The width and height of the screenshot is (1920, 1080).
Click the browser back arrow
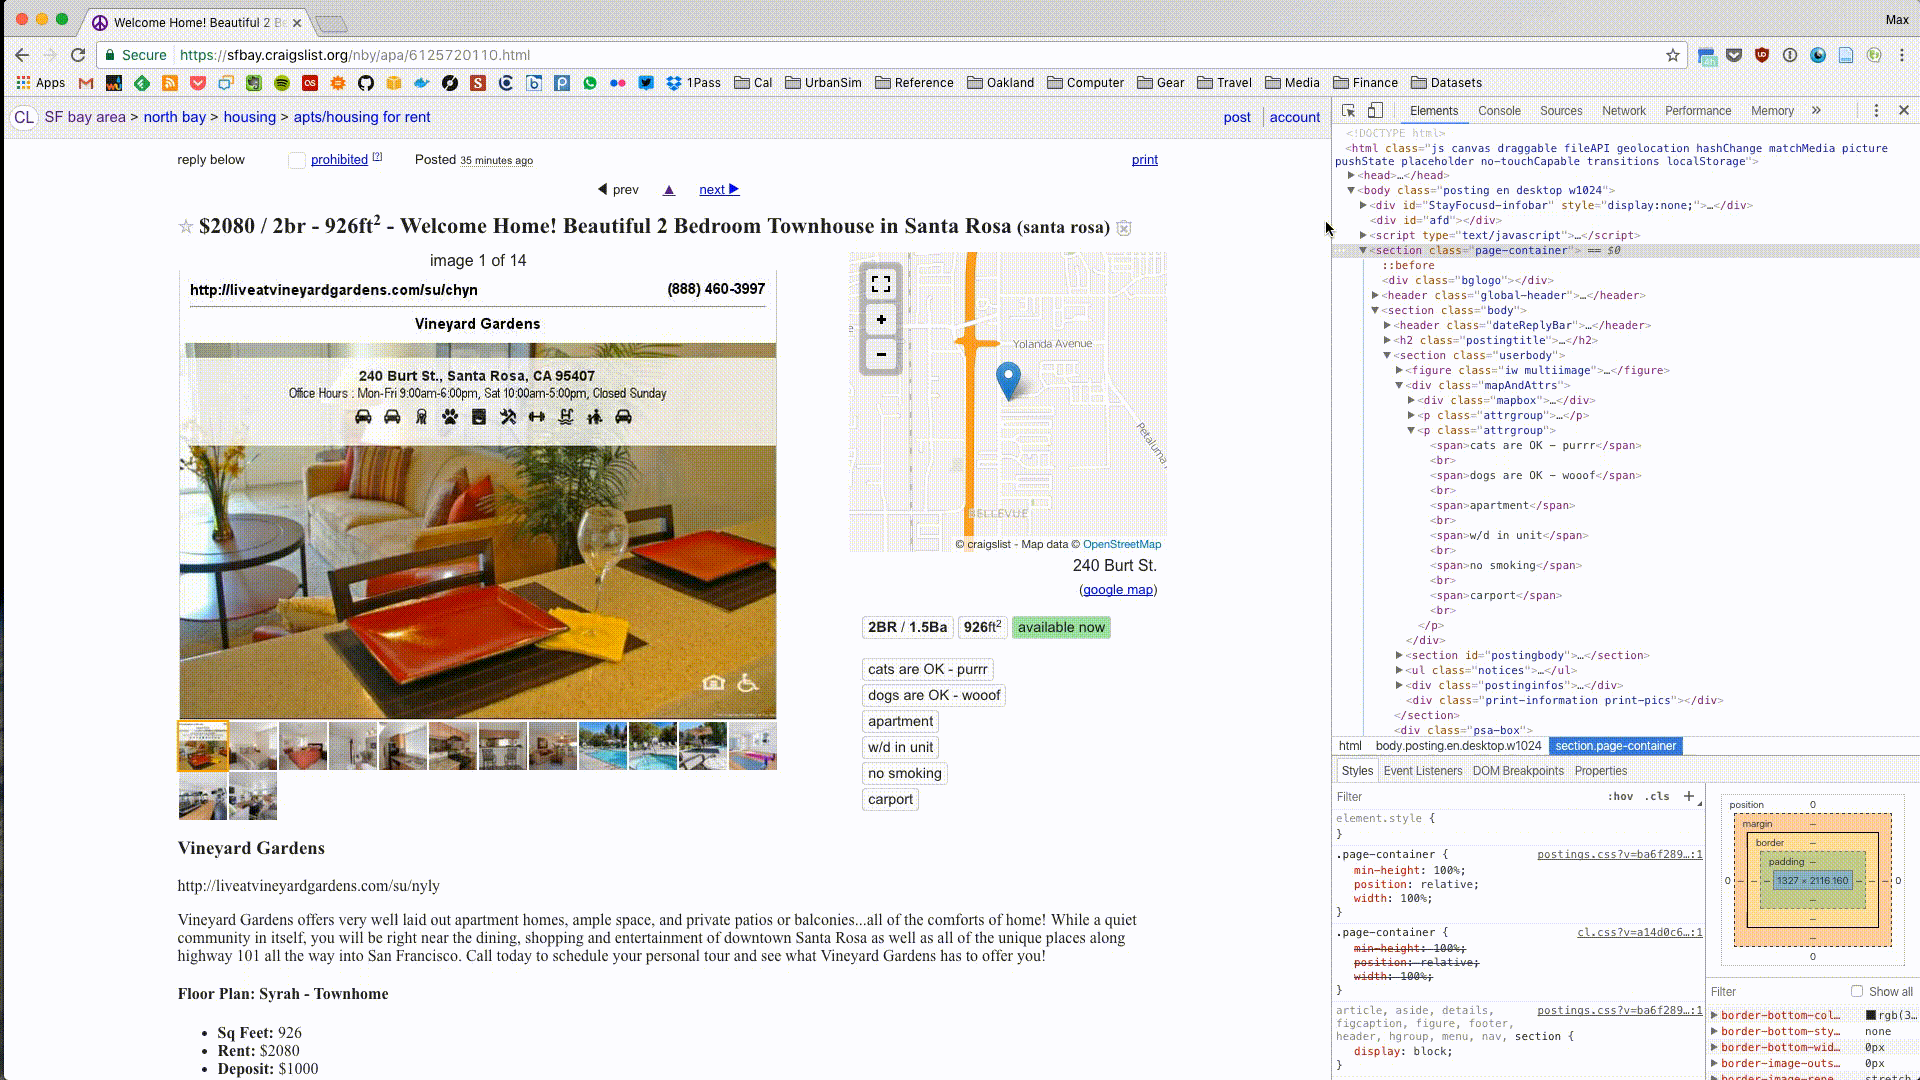click(x=22, y=55)
